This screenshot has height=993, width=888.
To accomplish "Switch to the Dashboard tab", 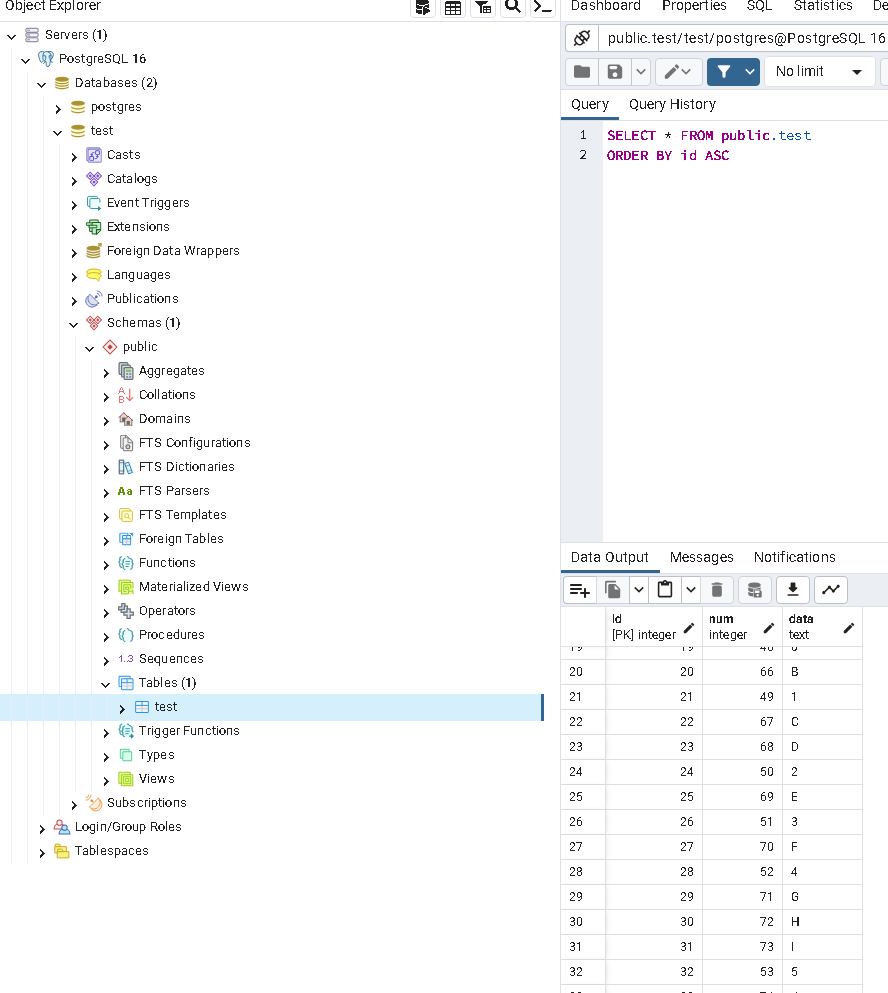I will (x=606, y=6).
